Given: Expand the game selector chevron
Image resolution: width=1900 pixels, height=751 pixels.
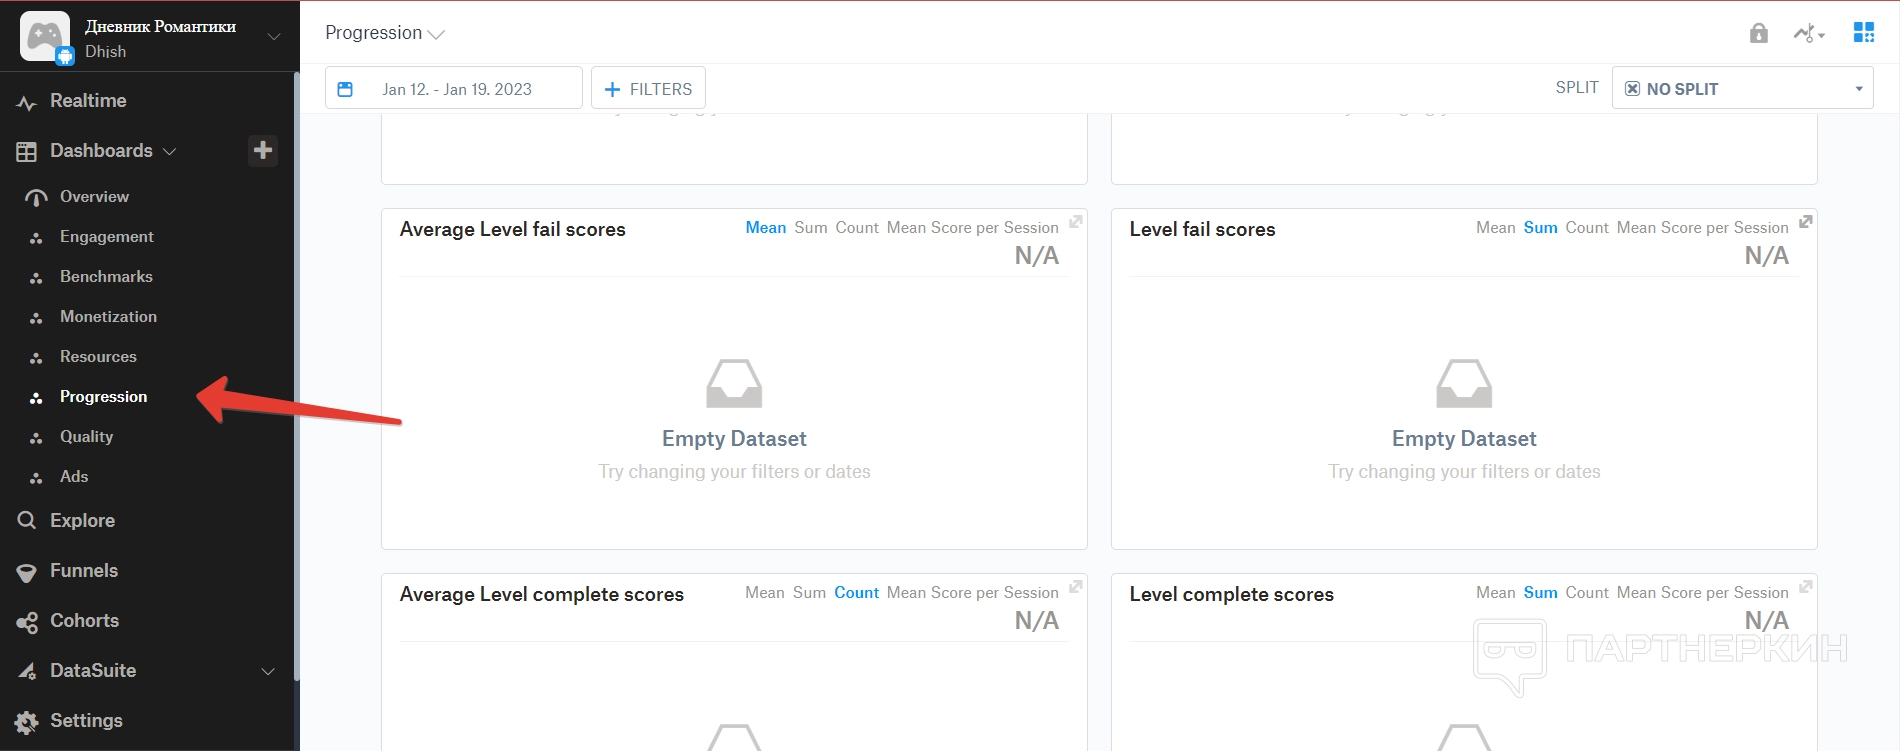Looking at the screenshot, I should 274,36.
